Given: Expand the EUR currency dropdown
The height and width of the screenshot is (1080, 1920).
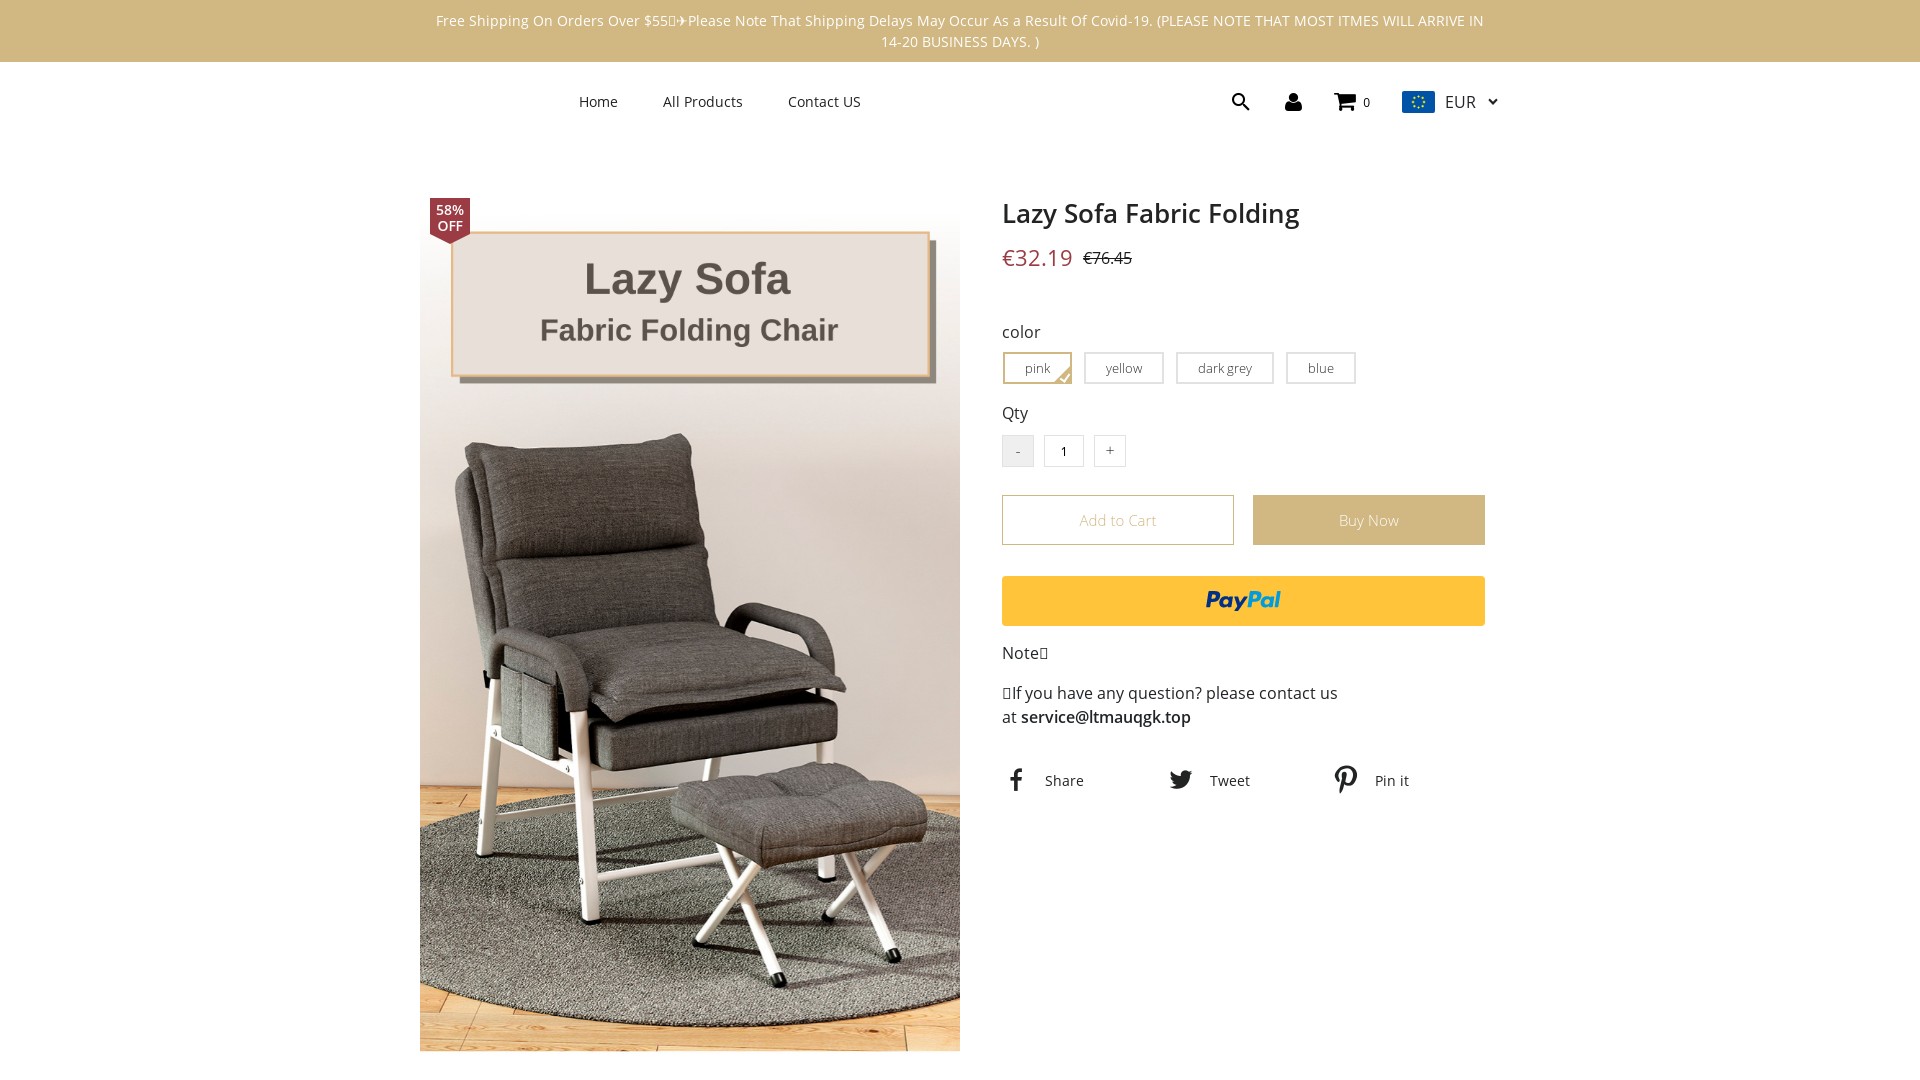Looking at the screenshot, I should pyautogui.click(x=1472, y=102).
